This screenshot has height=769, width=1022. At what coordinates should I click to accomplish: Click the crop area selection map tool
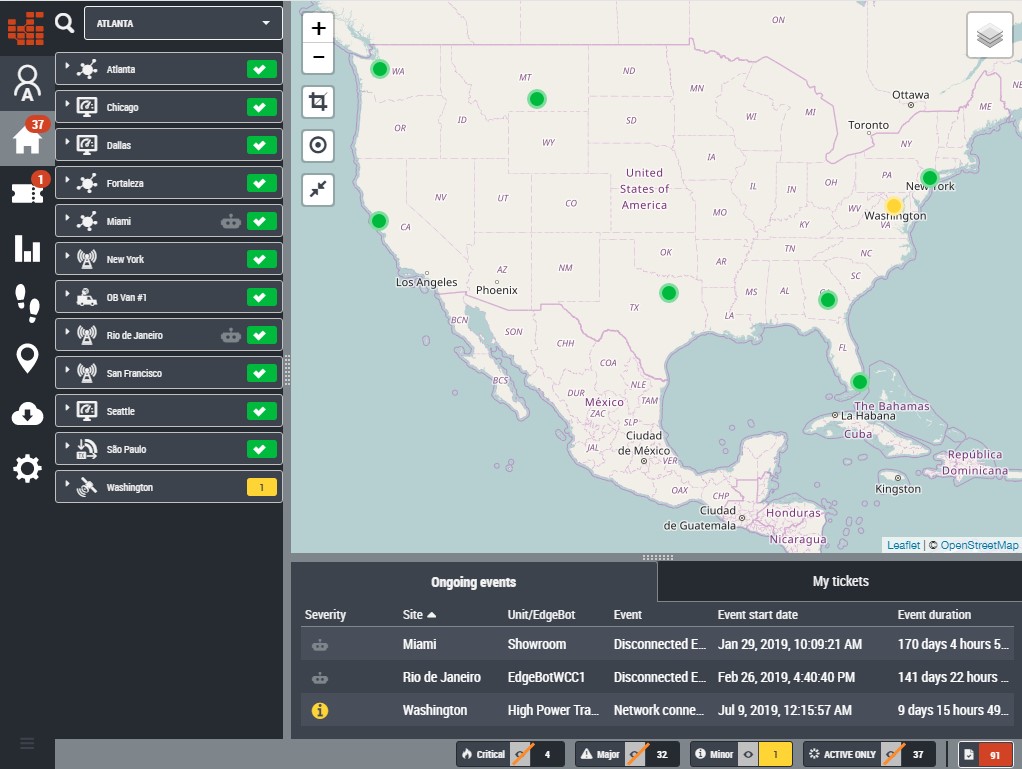pyautogui.click(x=318, y=102)
